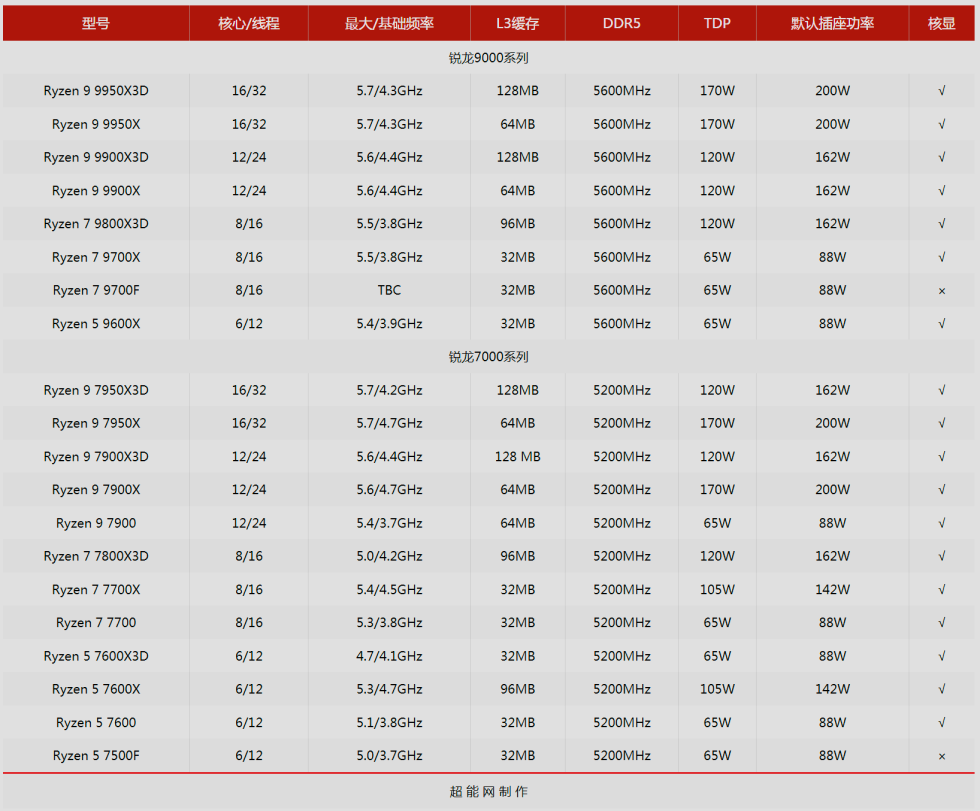This screenshot has width=980, height=811.
Task: Select the Ryzen 9 9900X3D model cell
Action: pyautogui.click(x=96, y=157)
